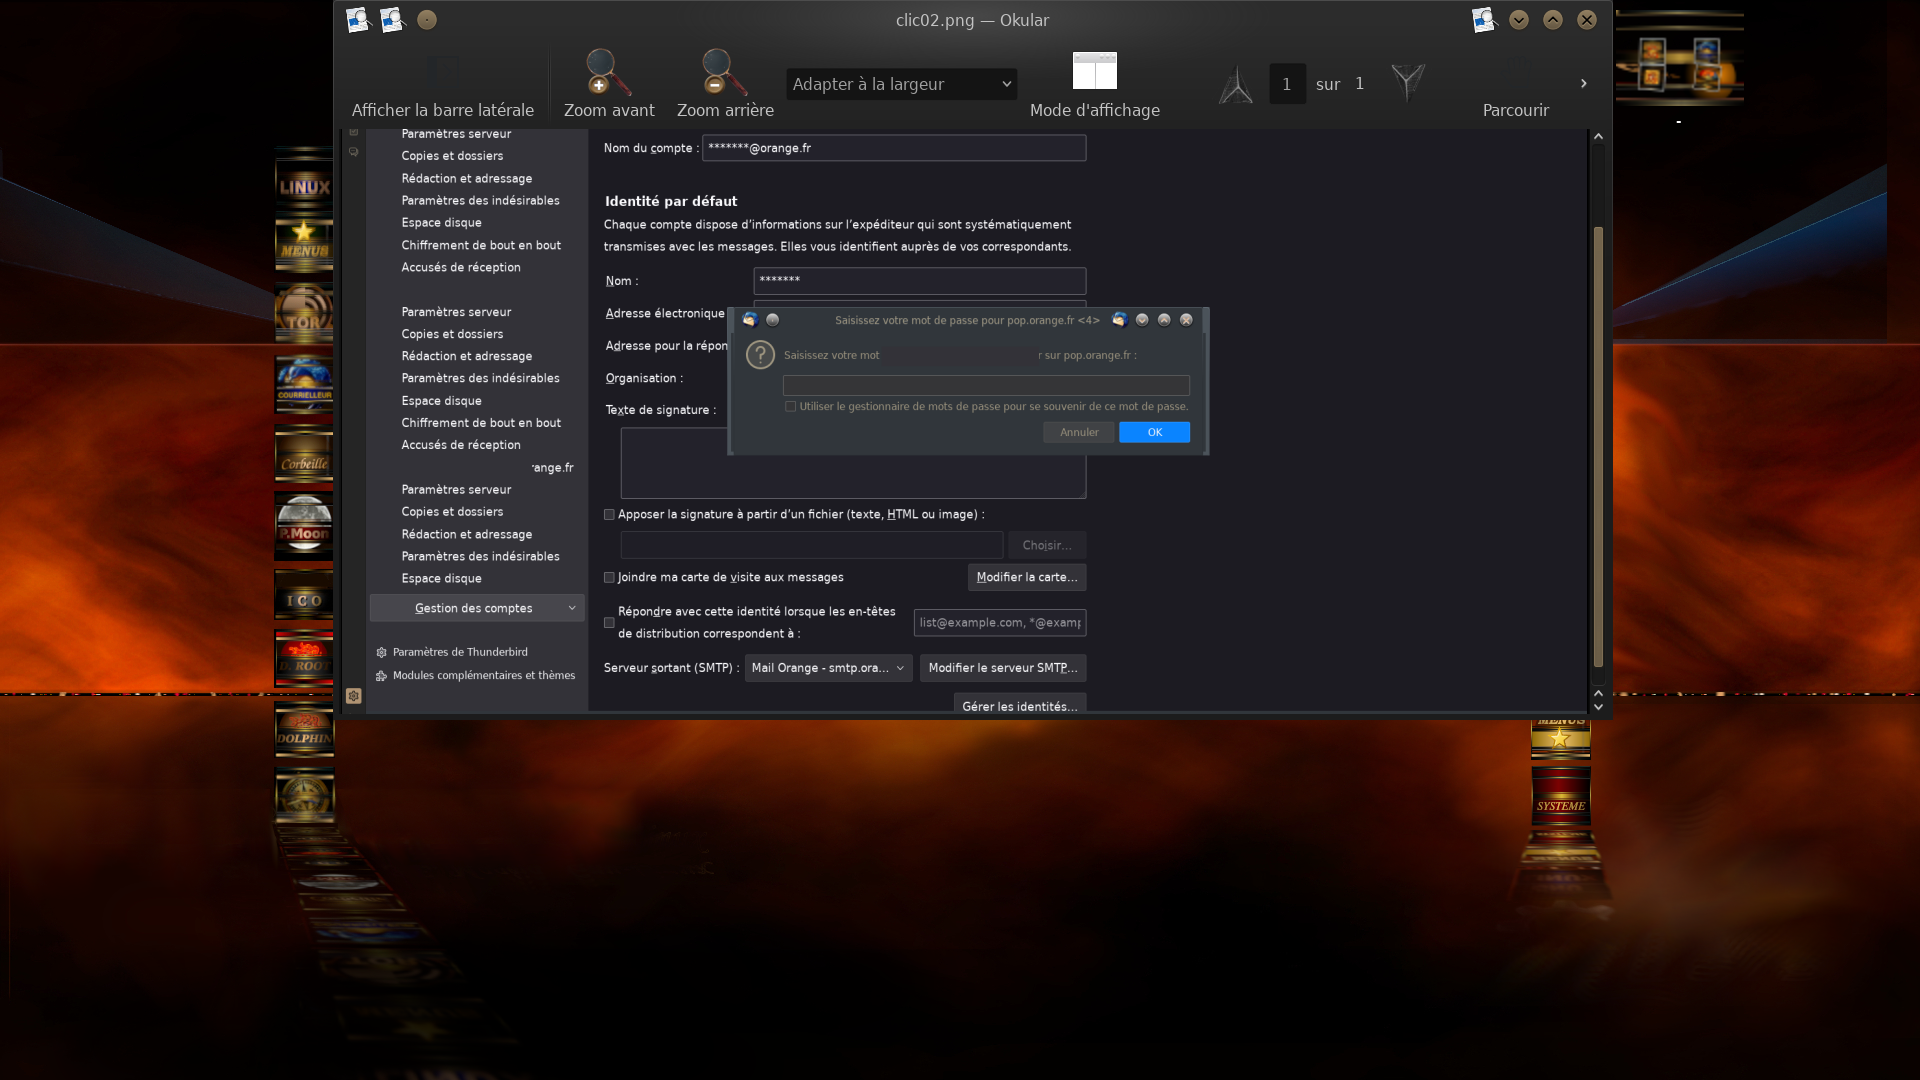This screenshot has height=1080, width=1920.
Task: Click Gérer les identités... button
Action: point(1020,705)
